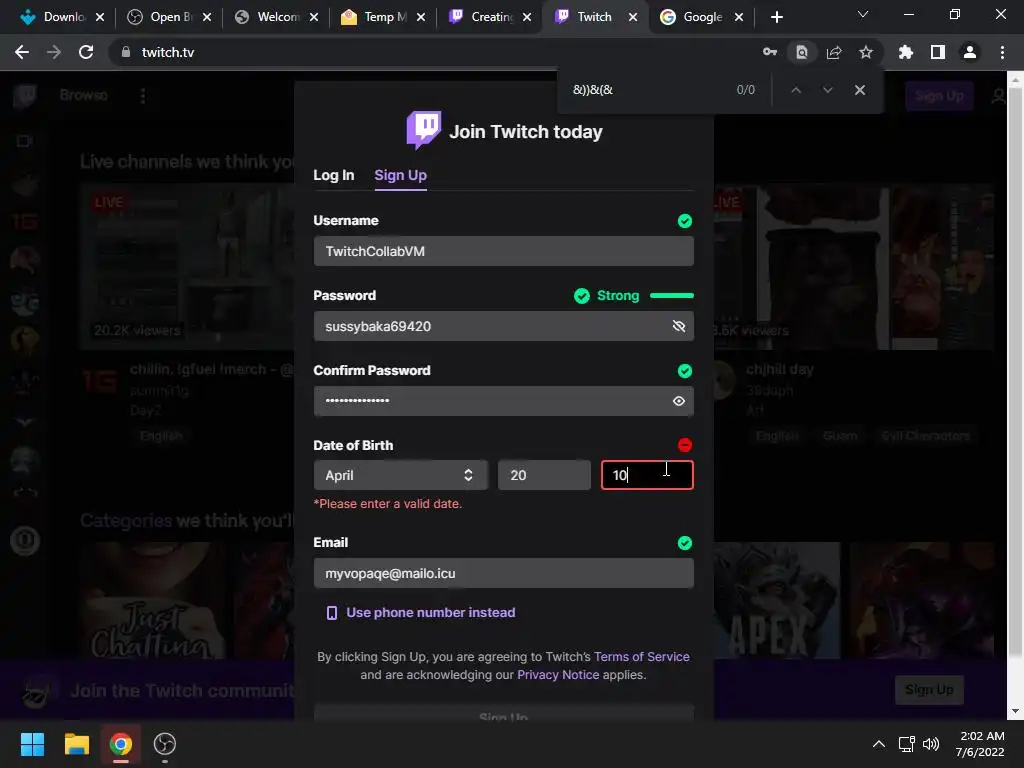Hide password using crossed-eye icon

coord(679,326)
